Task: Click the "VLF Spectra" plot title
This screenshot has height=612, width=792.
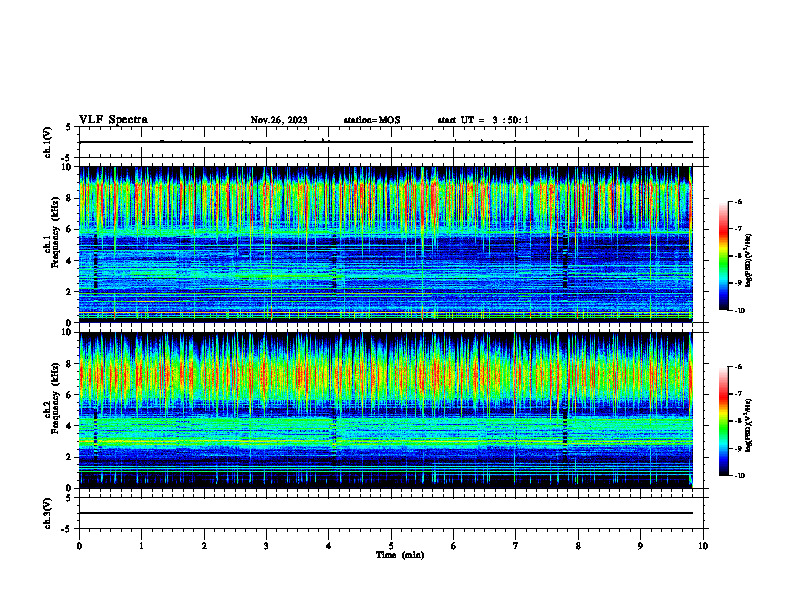Action: point(113,120)
